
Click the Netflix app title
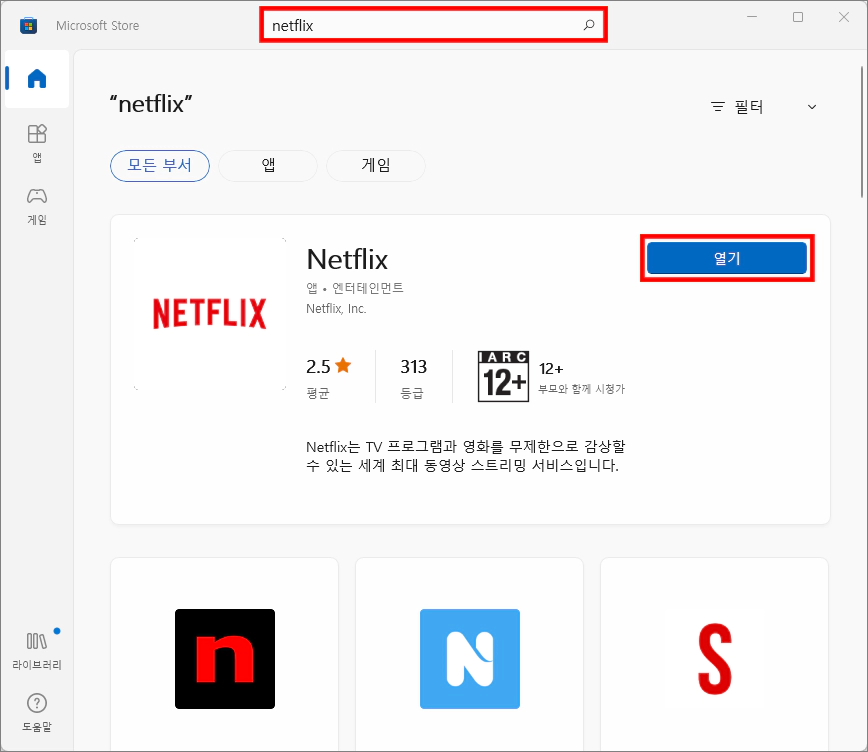coord(347,259)
